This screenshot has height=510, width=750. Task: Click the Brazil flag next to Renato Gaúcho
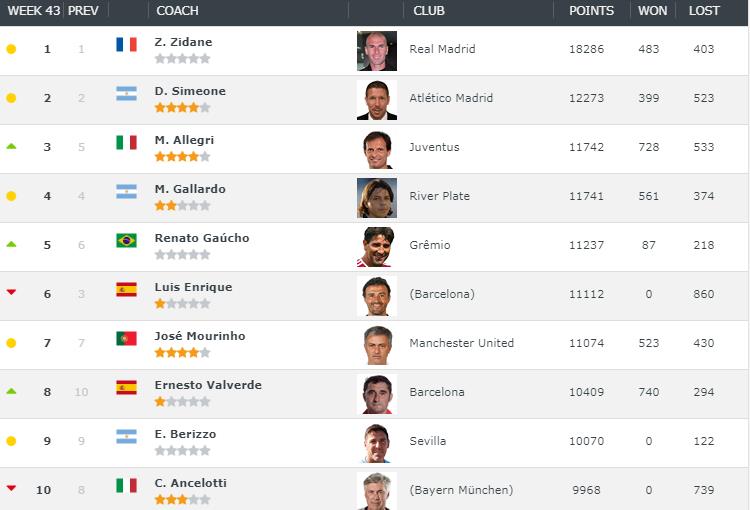[126, 240]
